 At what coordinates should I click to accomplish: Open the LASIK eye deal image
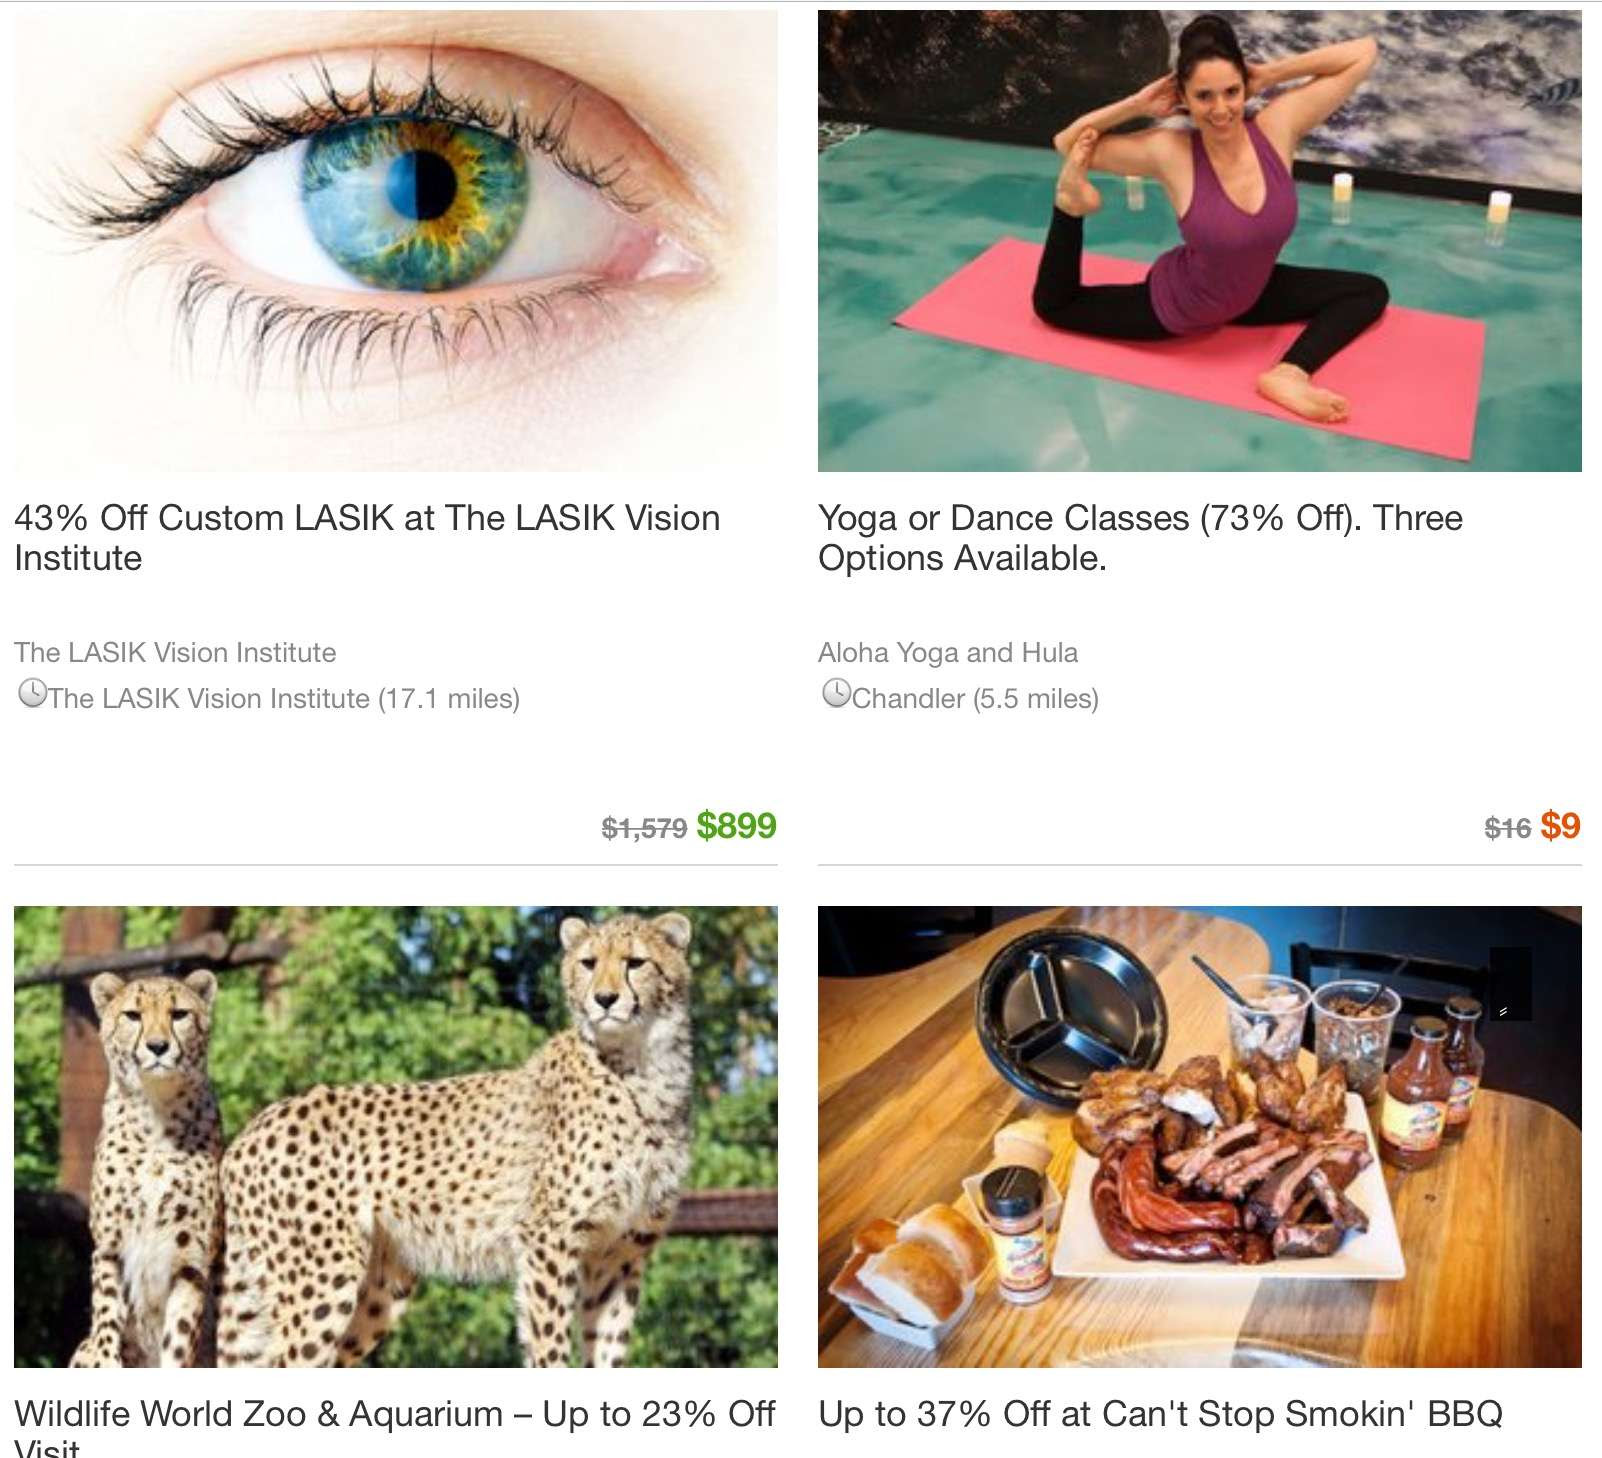coord(396,241)
